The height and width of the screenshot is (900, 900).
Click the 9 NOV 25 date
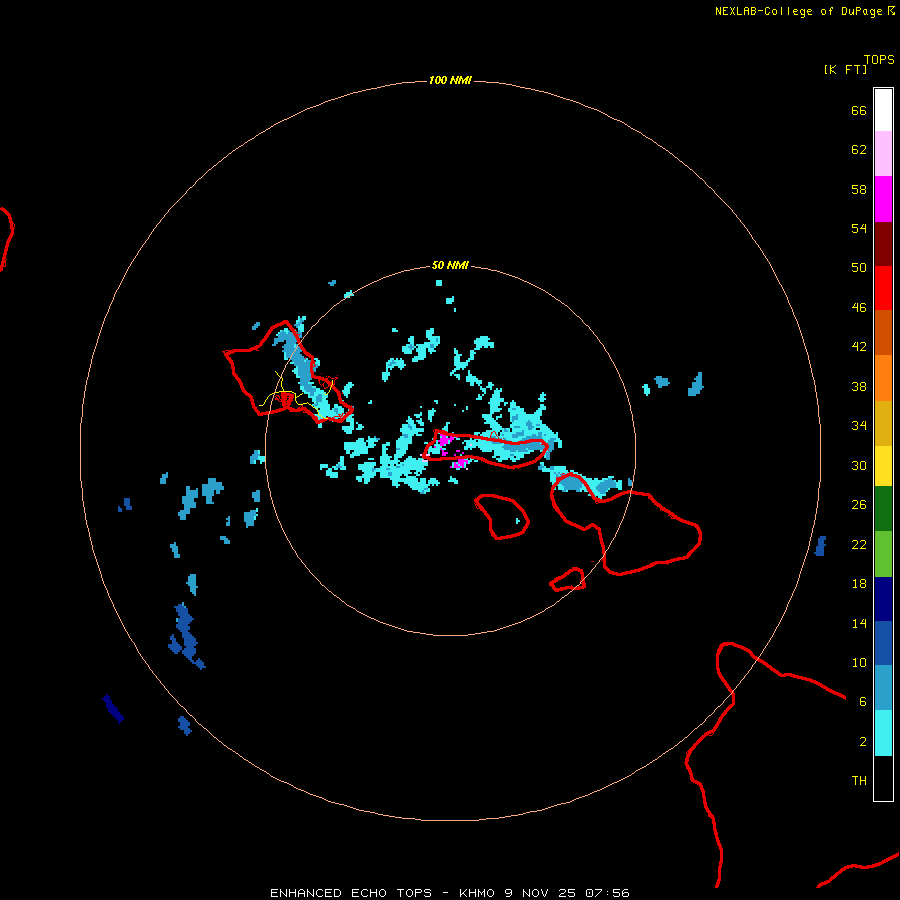pyautogui.click(x=540, y=893)
